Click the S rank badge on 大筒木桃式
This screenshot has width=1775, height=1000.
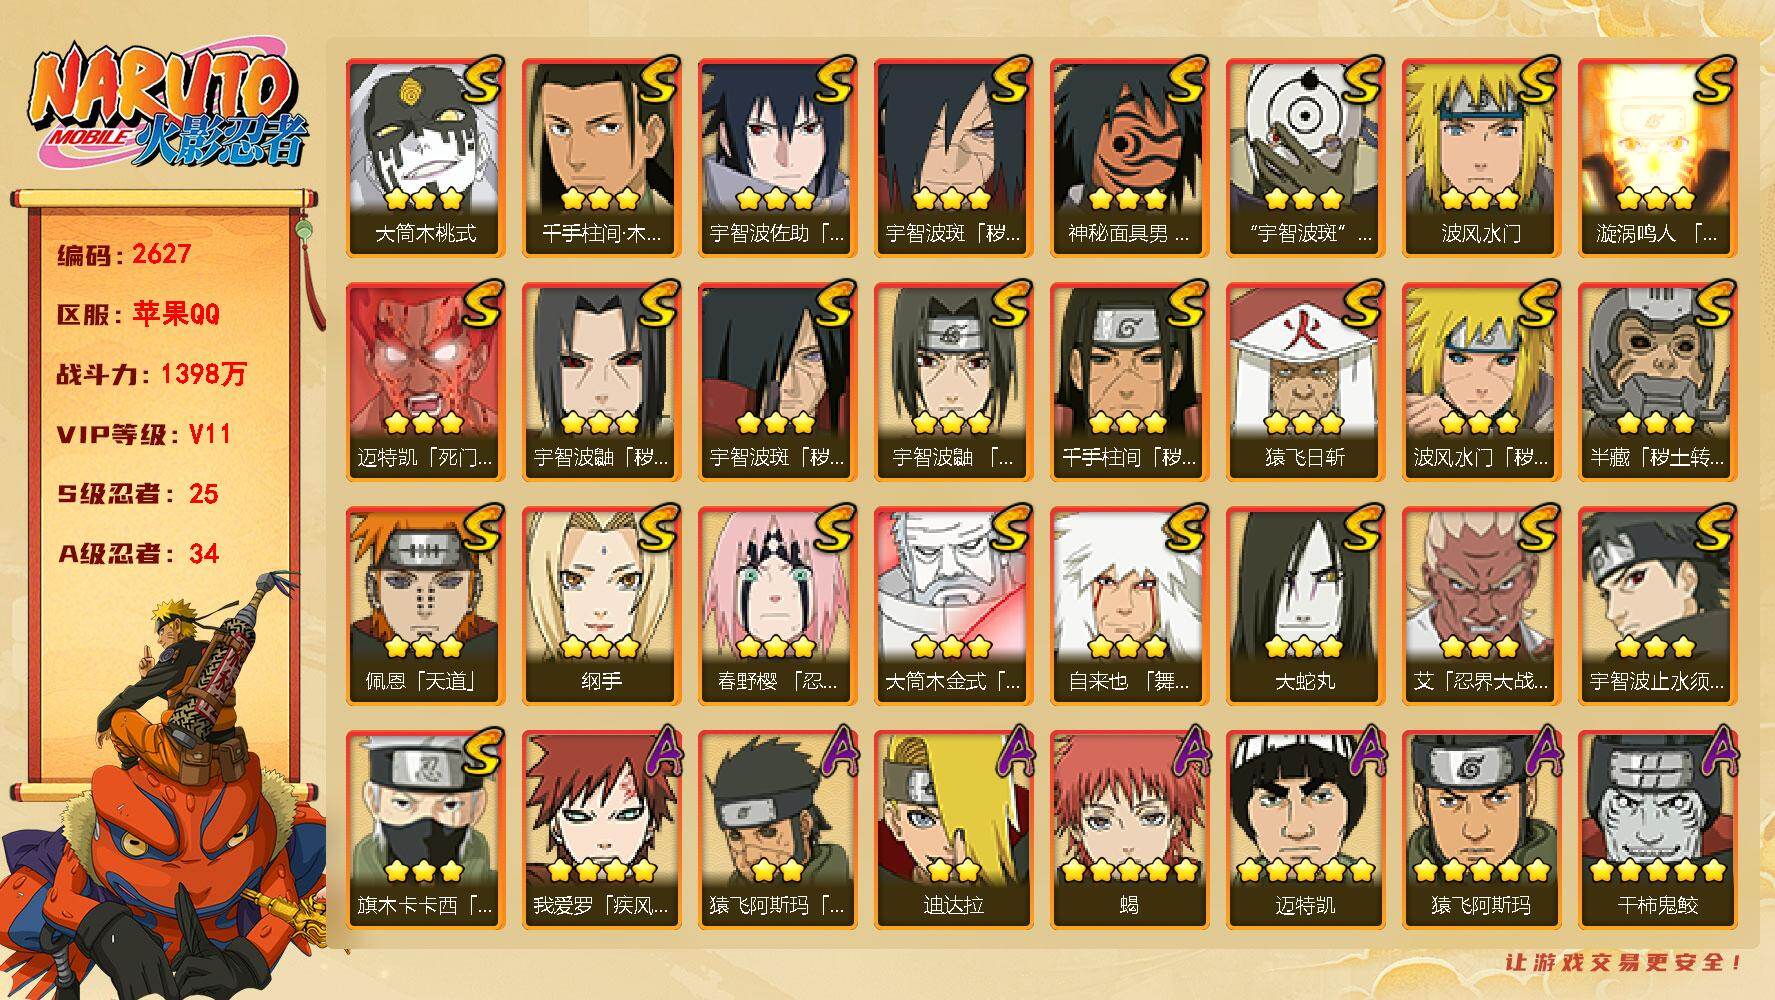(x=479, y=80)
